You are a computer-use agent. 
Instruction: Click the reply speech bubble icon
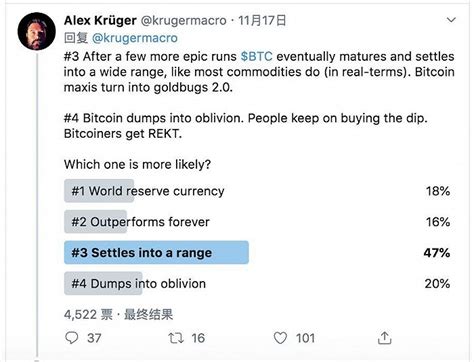(x=72, y=338)
